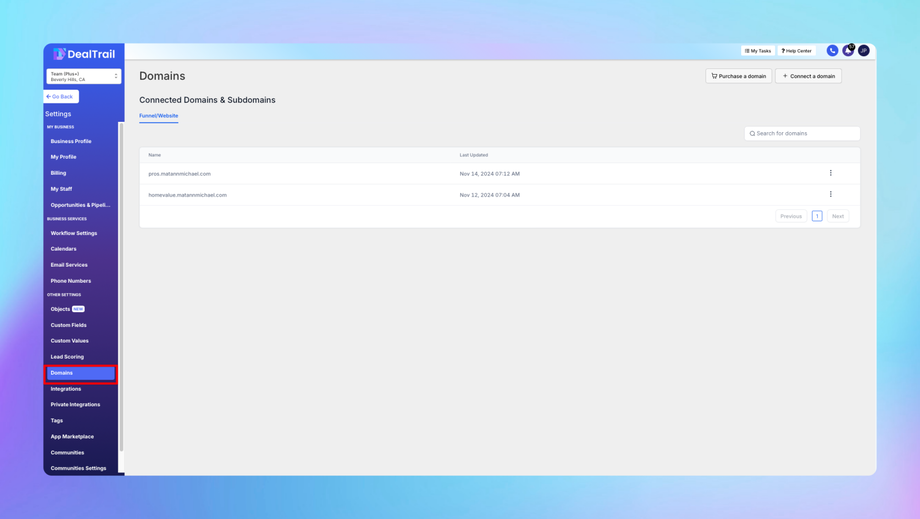Click Purchase a domain

pos(739,76)
